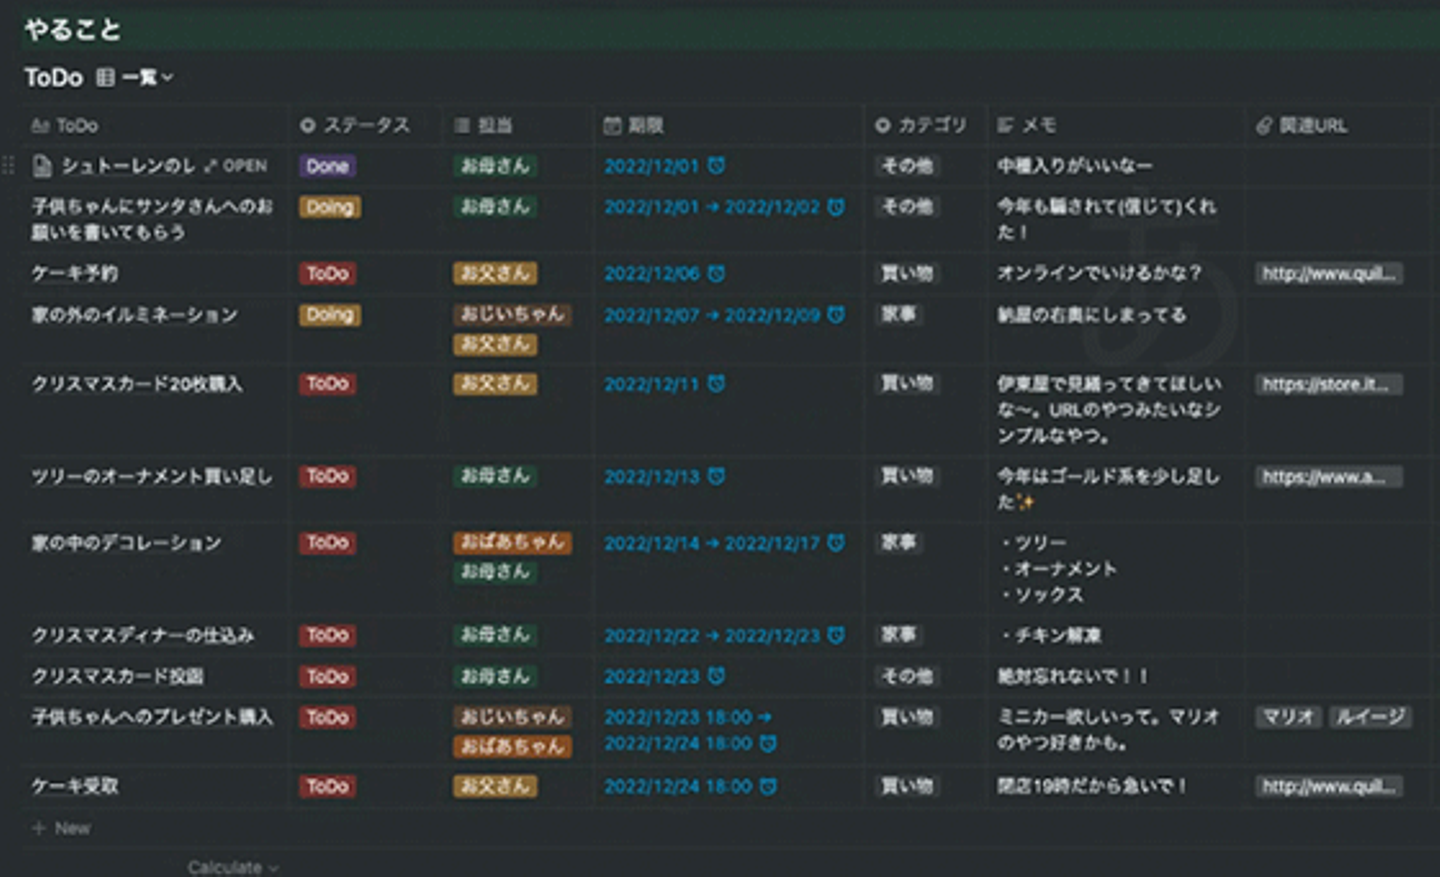Click the reminder icon in クリスマスディナーの仕込み row

[x=836, y=635]
